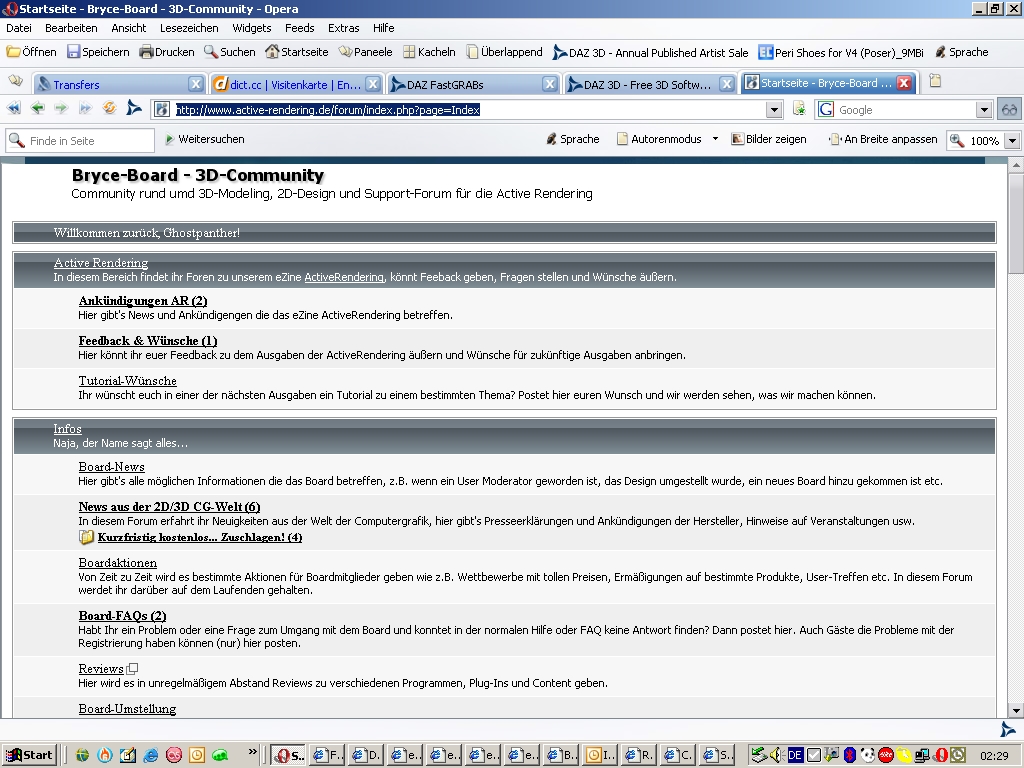Click the add bookmark star icon
The height and width of the screenshot is (768, 1024).
(799, 109)
